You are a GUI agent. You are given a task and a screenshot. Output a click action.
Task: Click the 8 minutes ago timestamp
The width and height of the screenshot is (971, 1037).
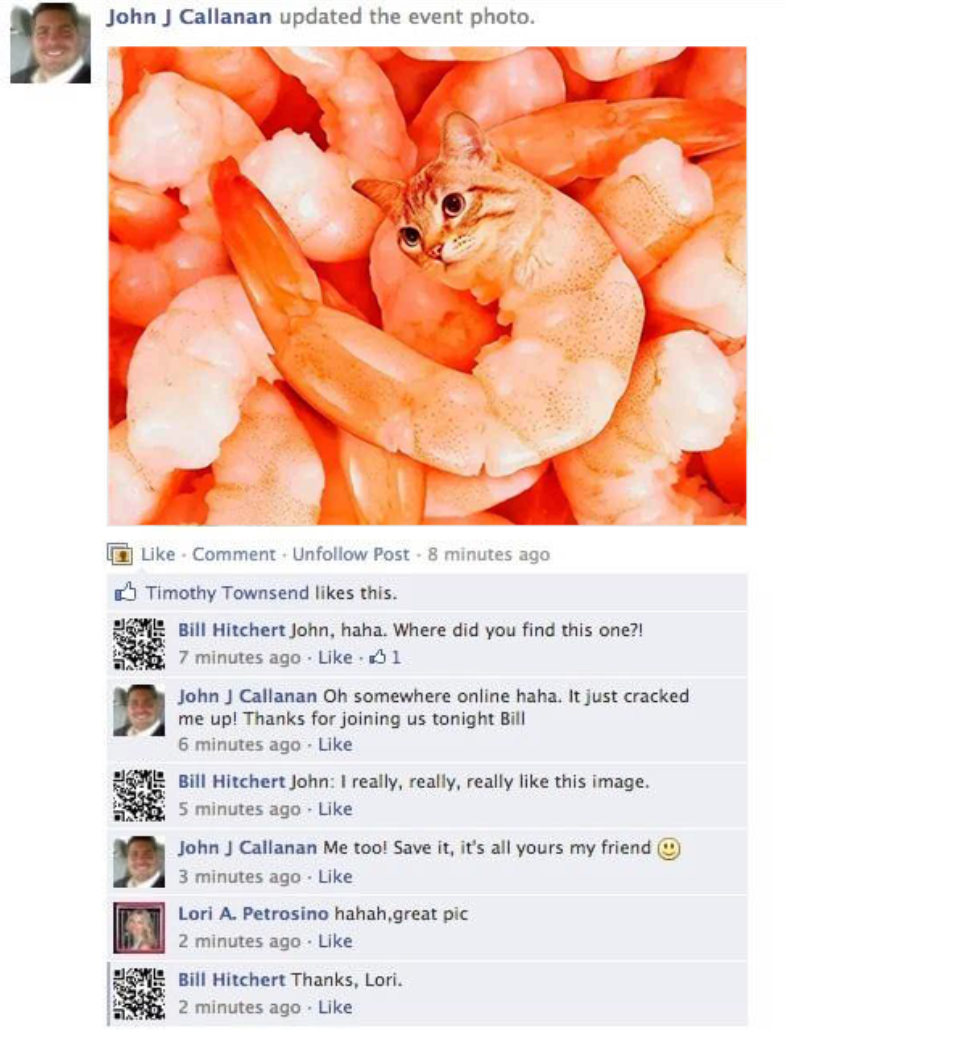click(x=489, y=554)
